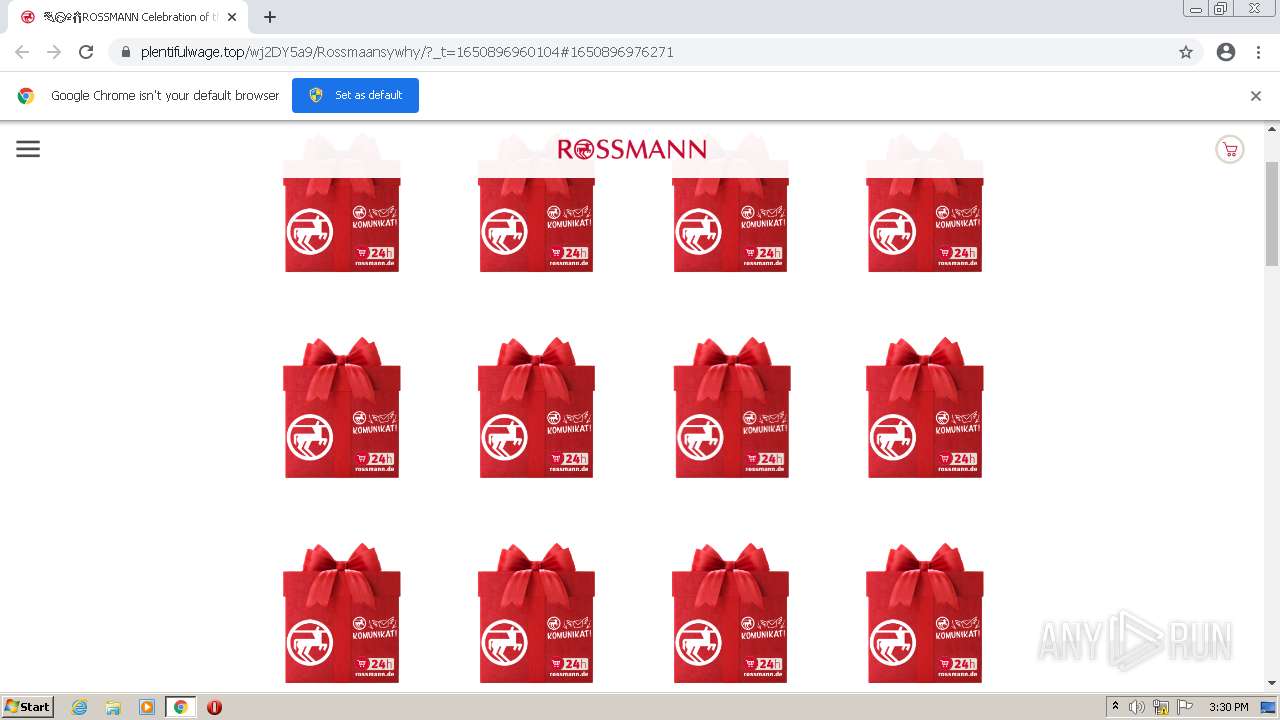Click the Show desktop button at the taskbar edge

(x=1269, y=707)
